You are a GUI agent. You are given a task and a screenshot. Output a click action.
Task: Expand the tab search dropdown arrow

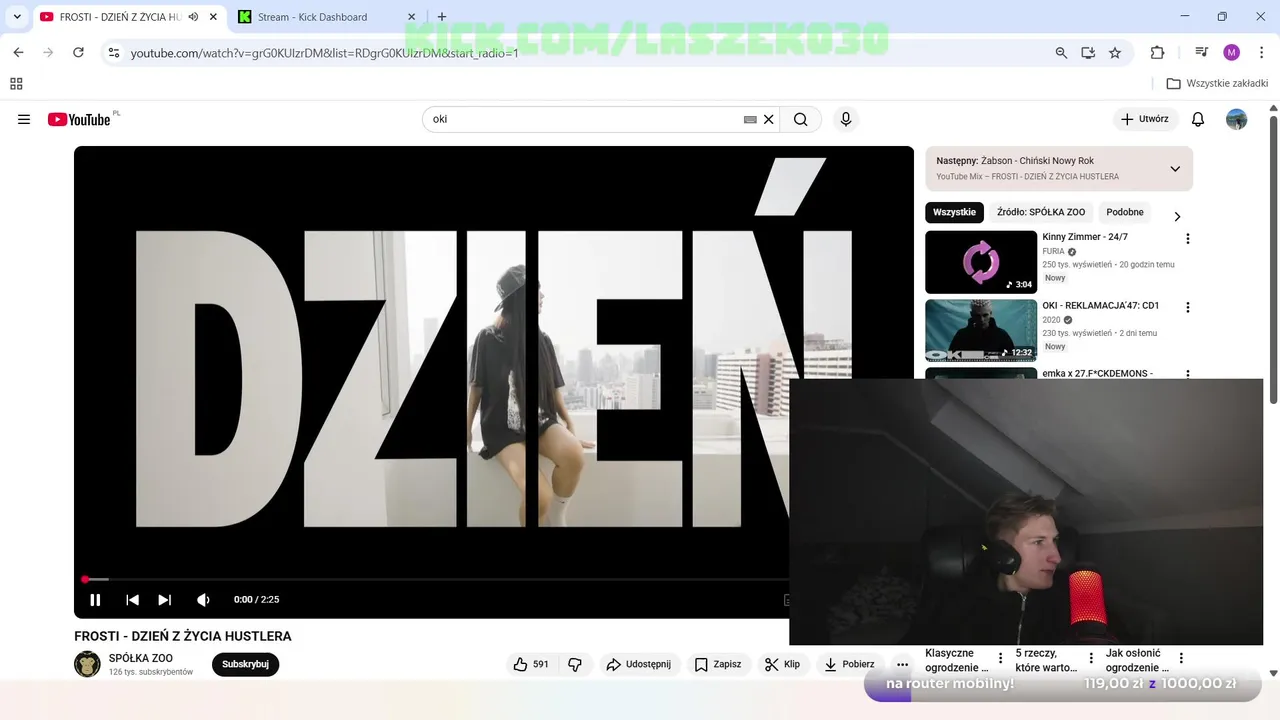17,17
